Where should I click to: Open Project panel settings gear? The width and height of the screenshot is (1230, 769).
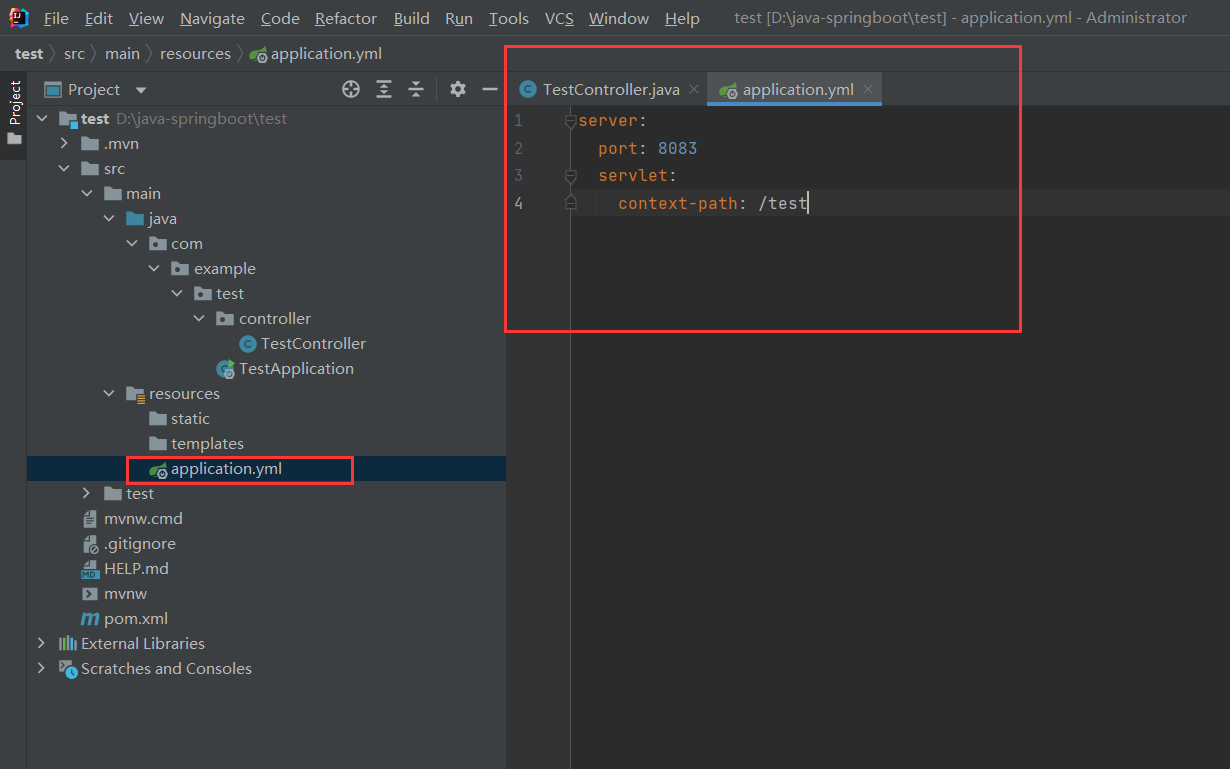458,90
